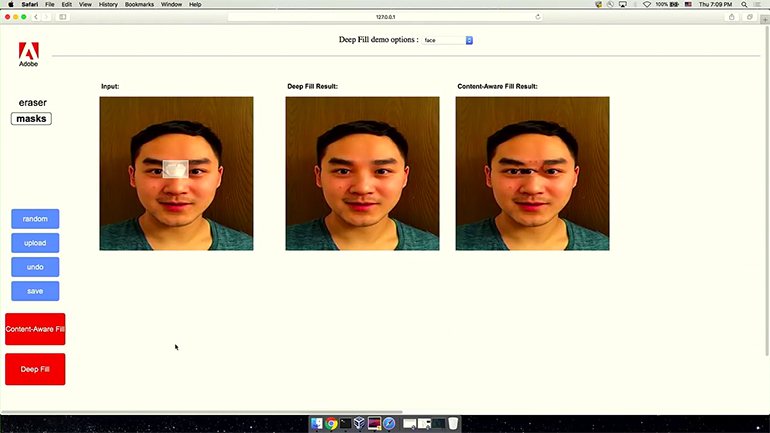Open Finder from the dock

point(317,424)
